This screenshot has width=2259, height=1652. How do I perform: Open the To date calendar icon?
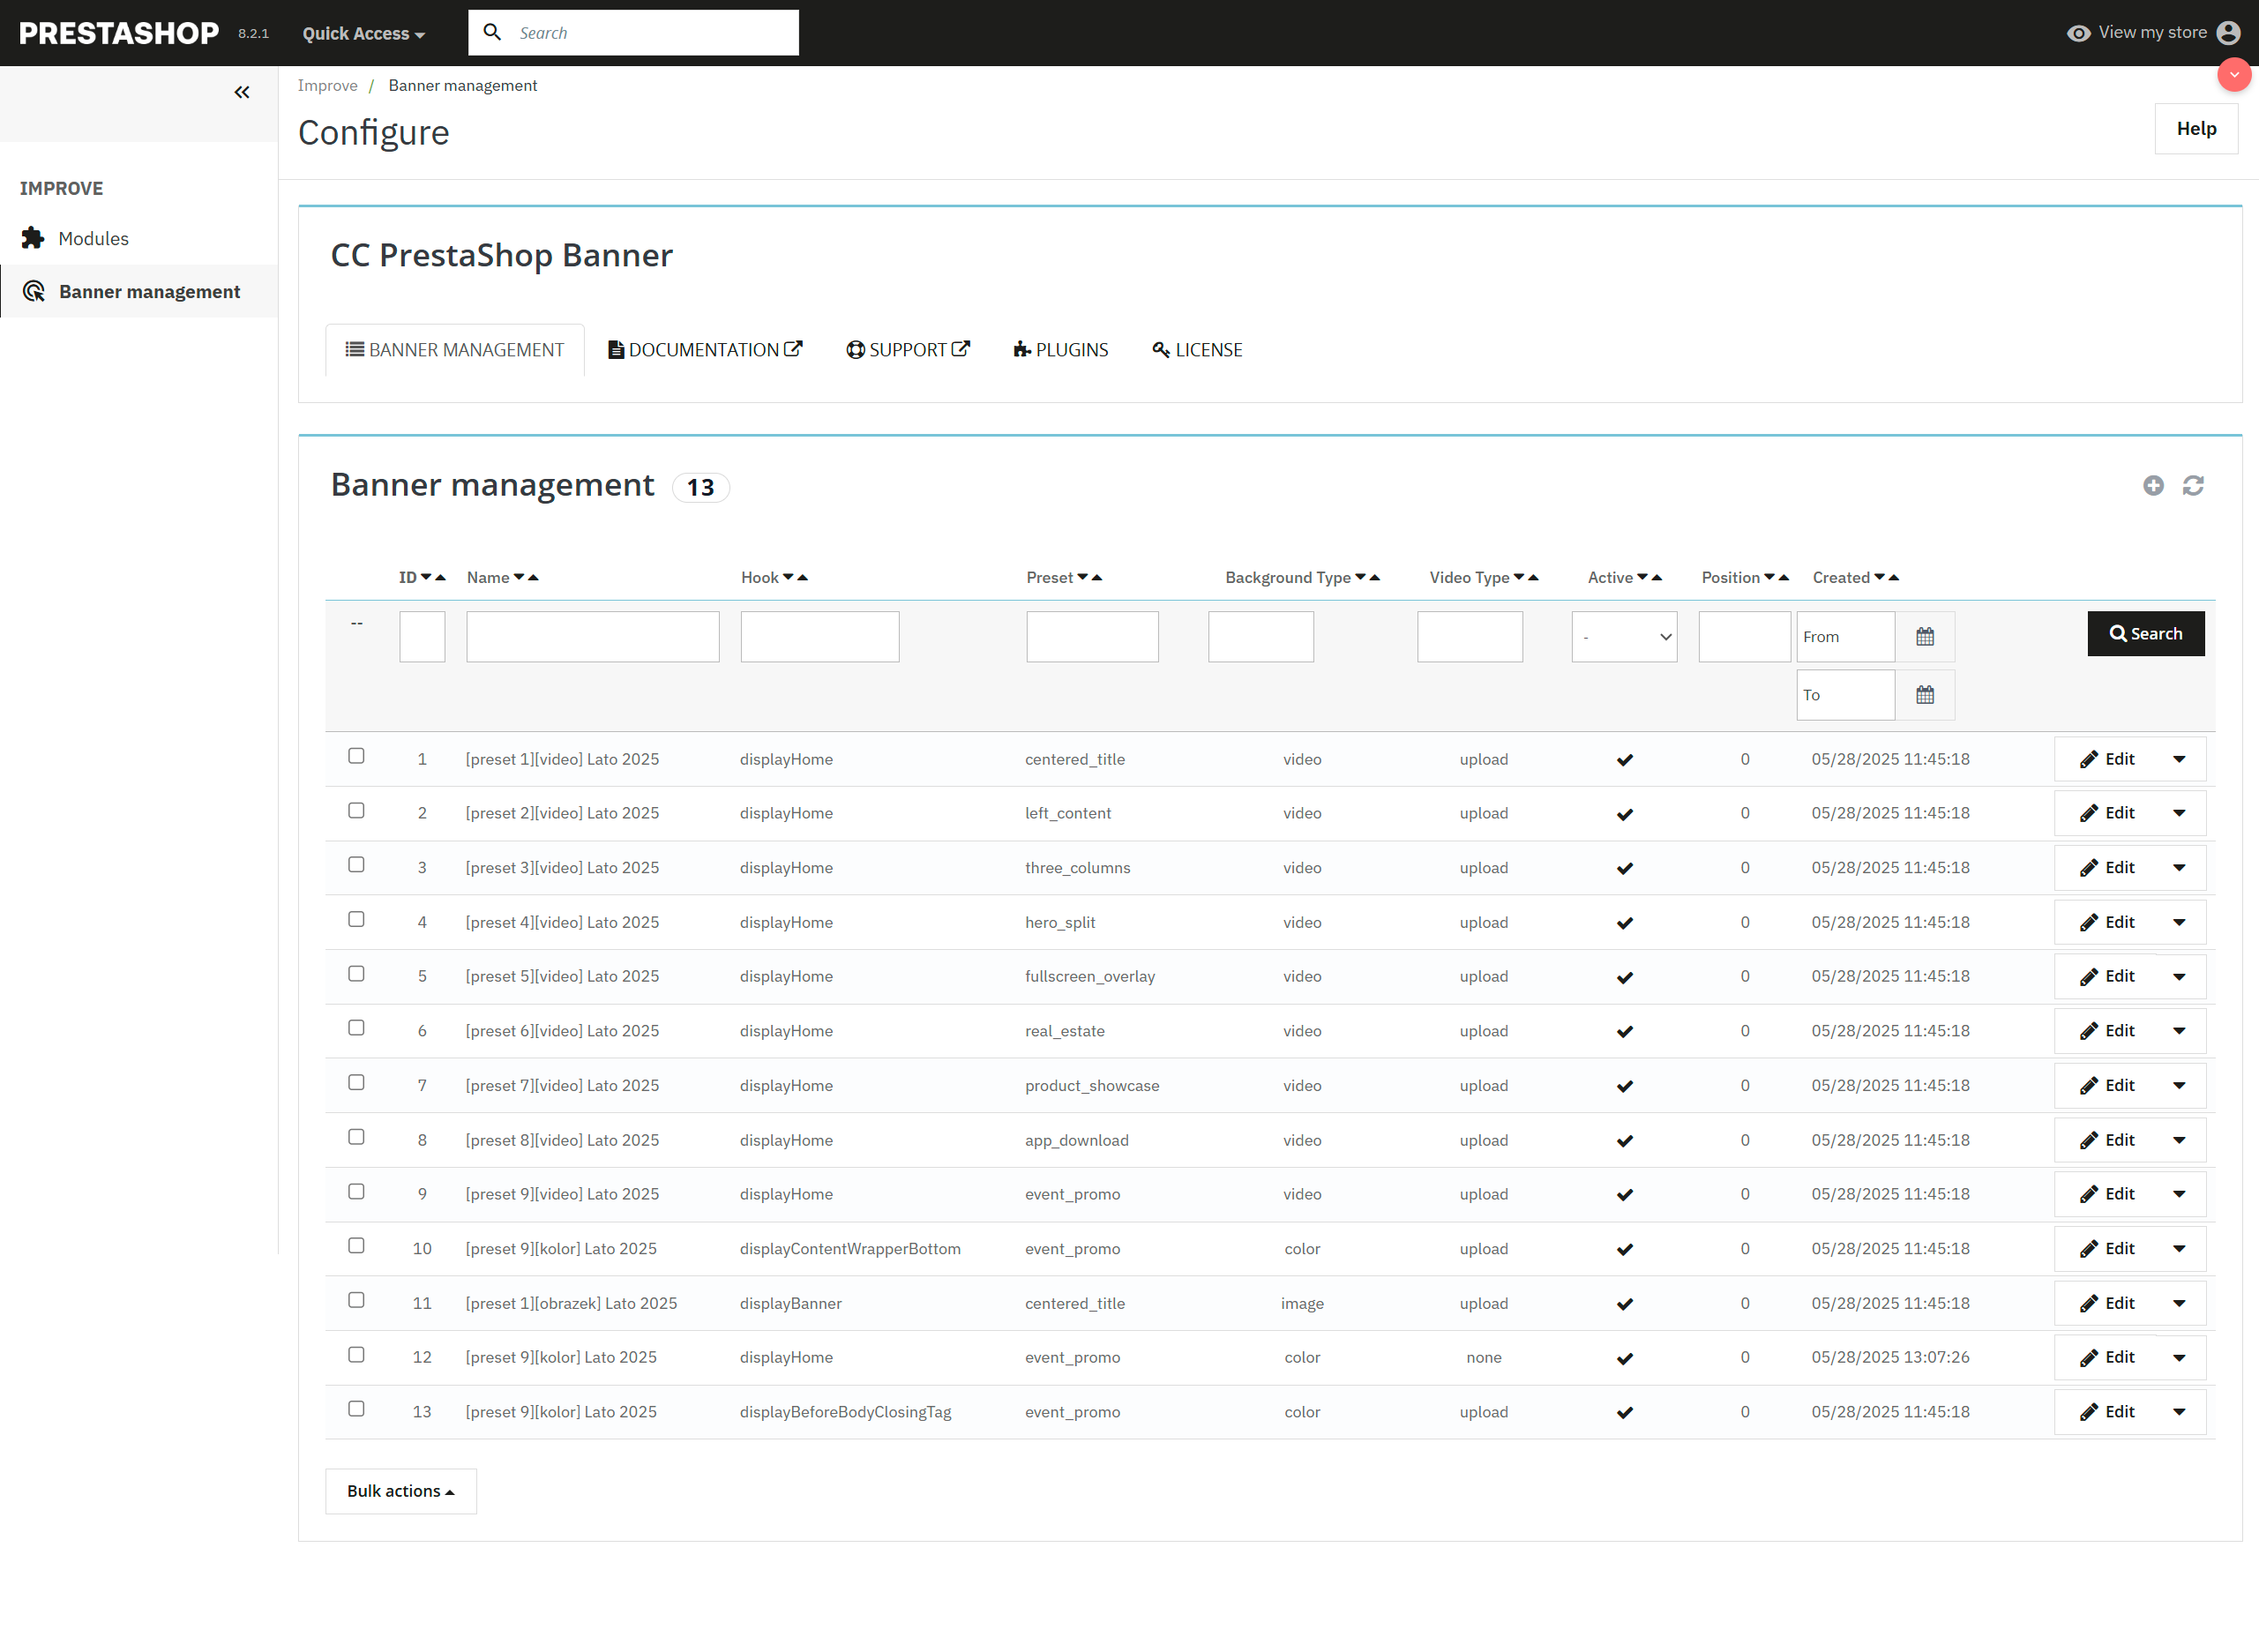coord(1924,695)
